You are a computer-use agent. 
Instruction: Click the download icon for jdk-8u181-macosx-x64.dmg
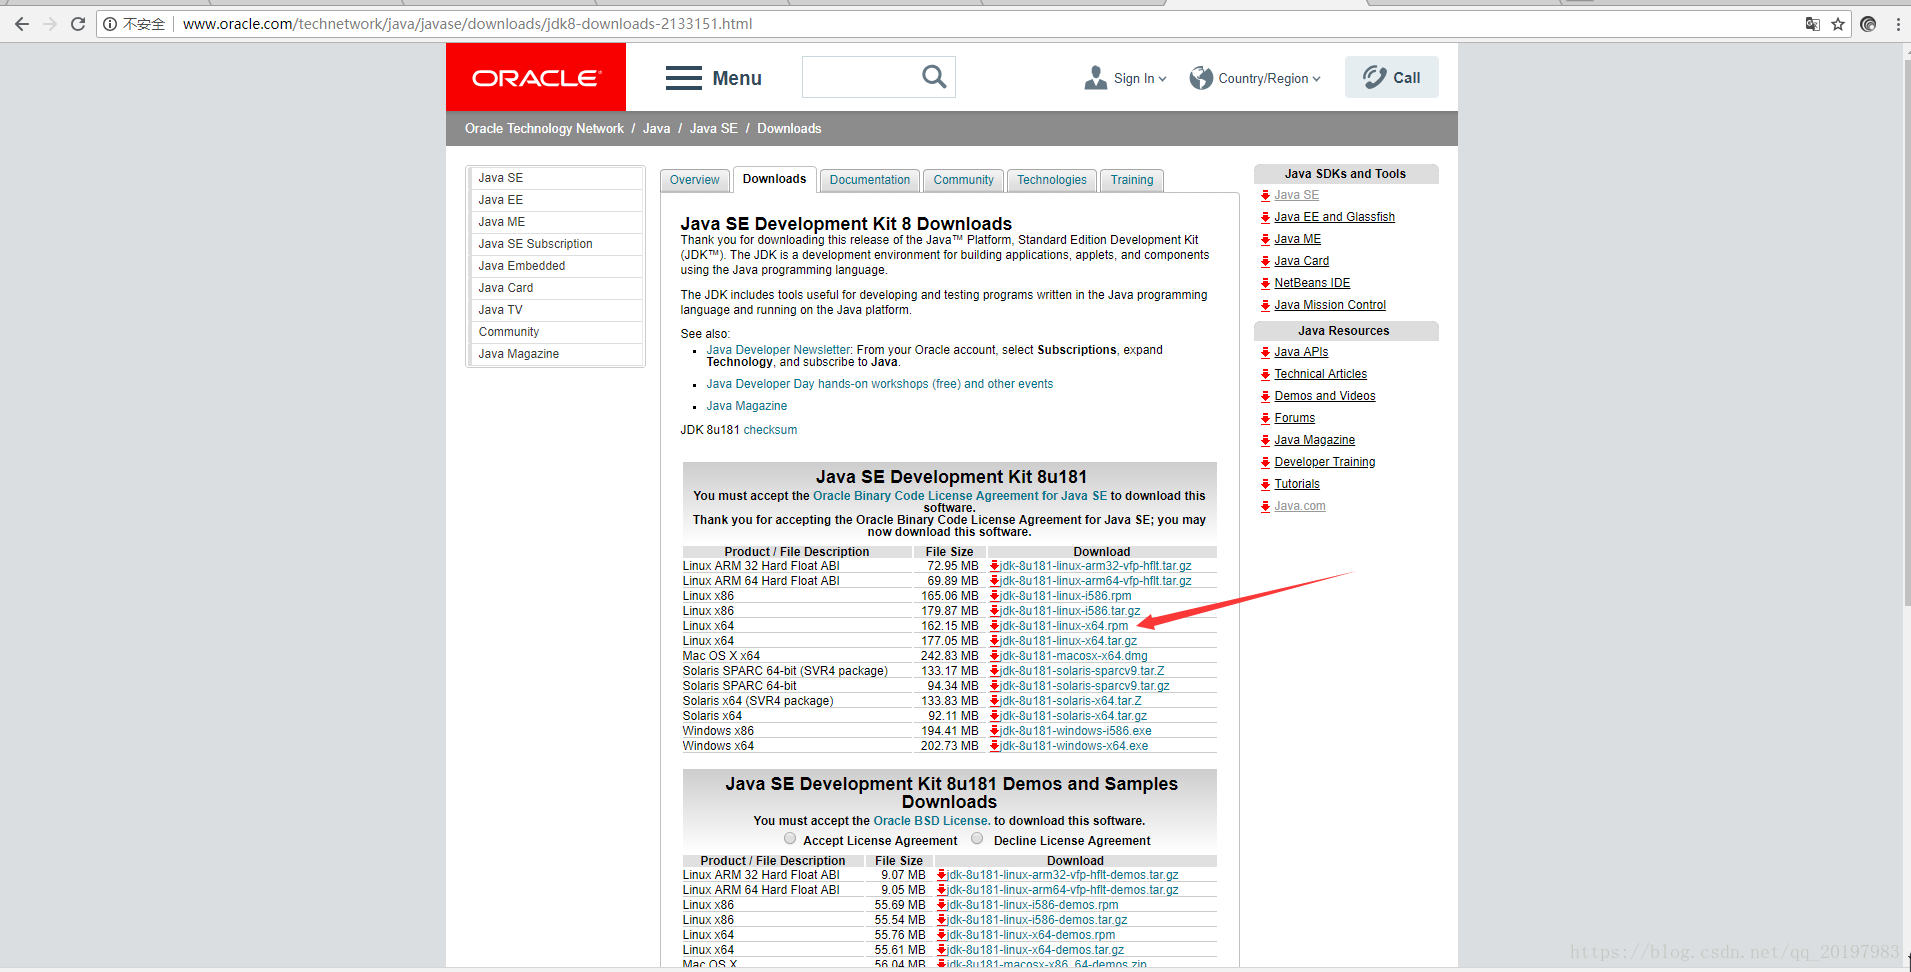pos(995,656)
